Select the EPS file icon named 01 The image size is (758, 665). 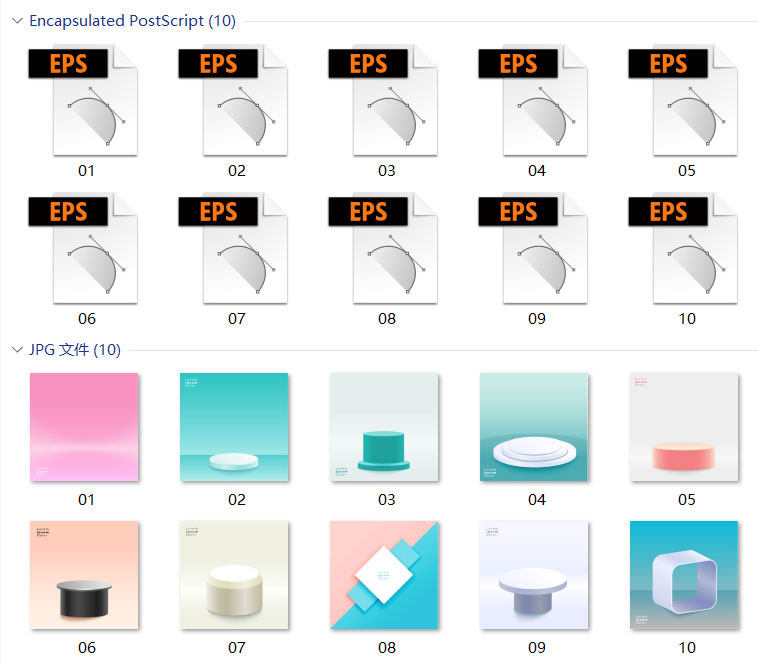[x=83, y=101]
